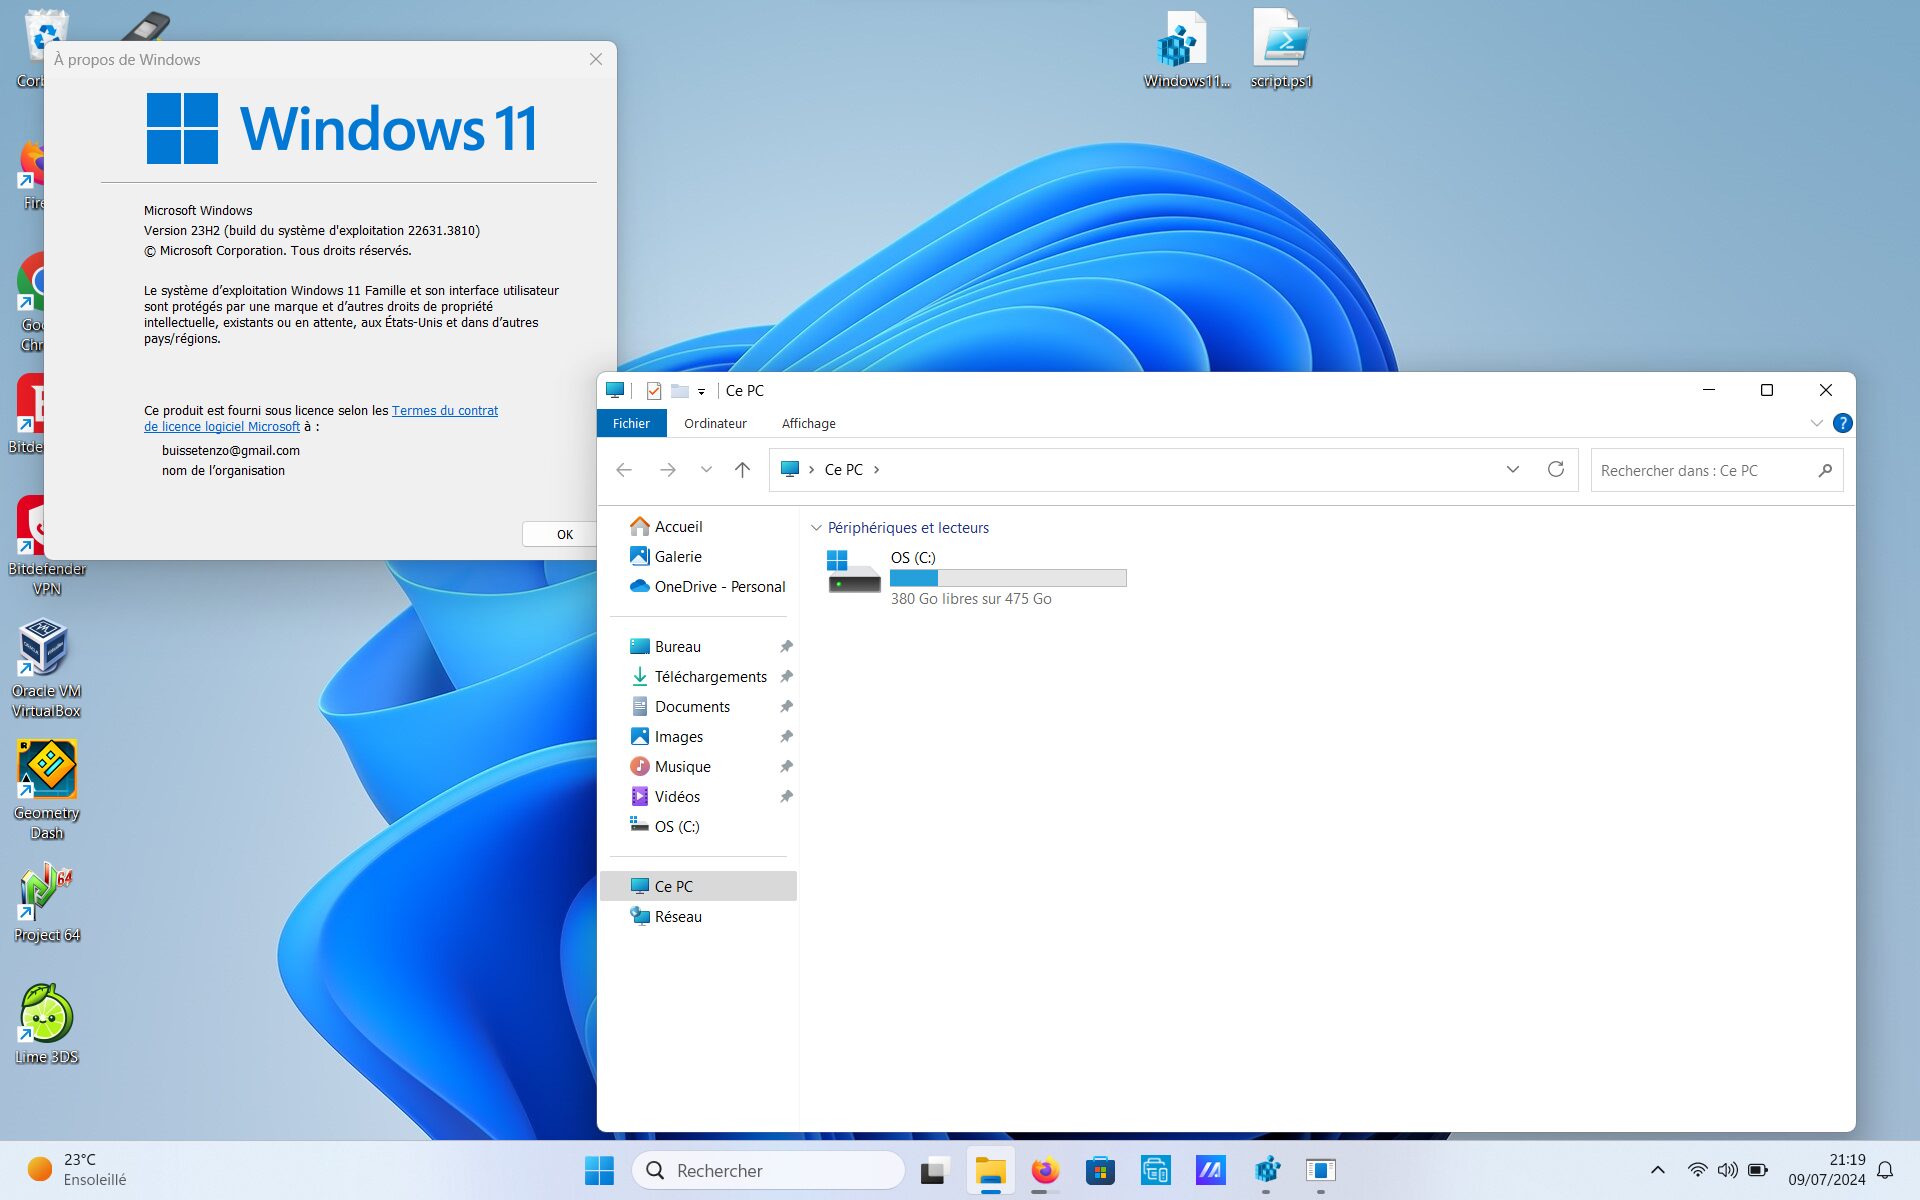Refresh the Ce PC view

click(1556, 470)
